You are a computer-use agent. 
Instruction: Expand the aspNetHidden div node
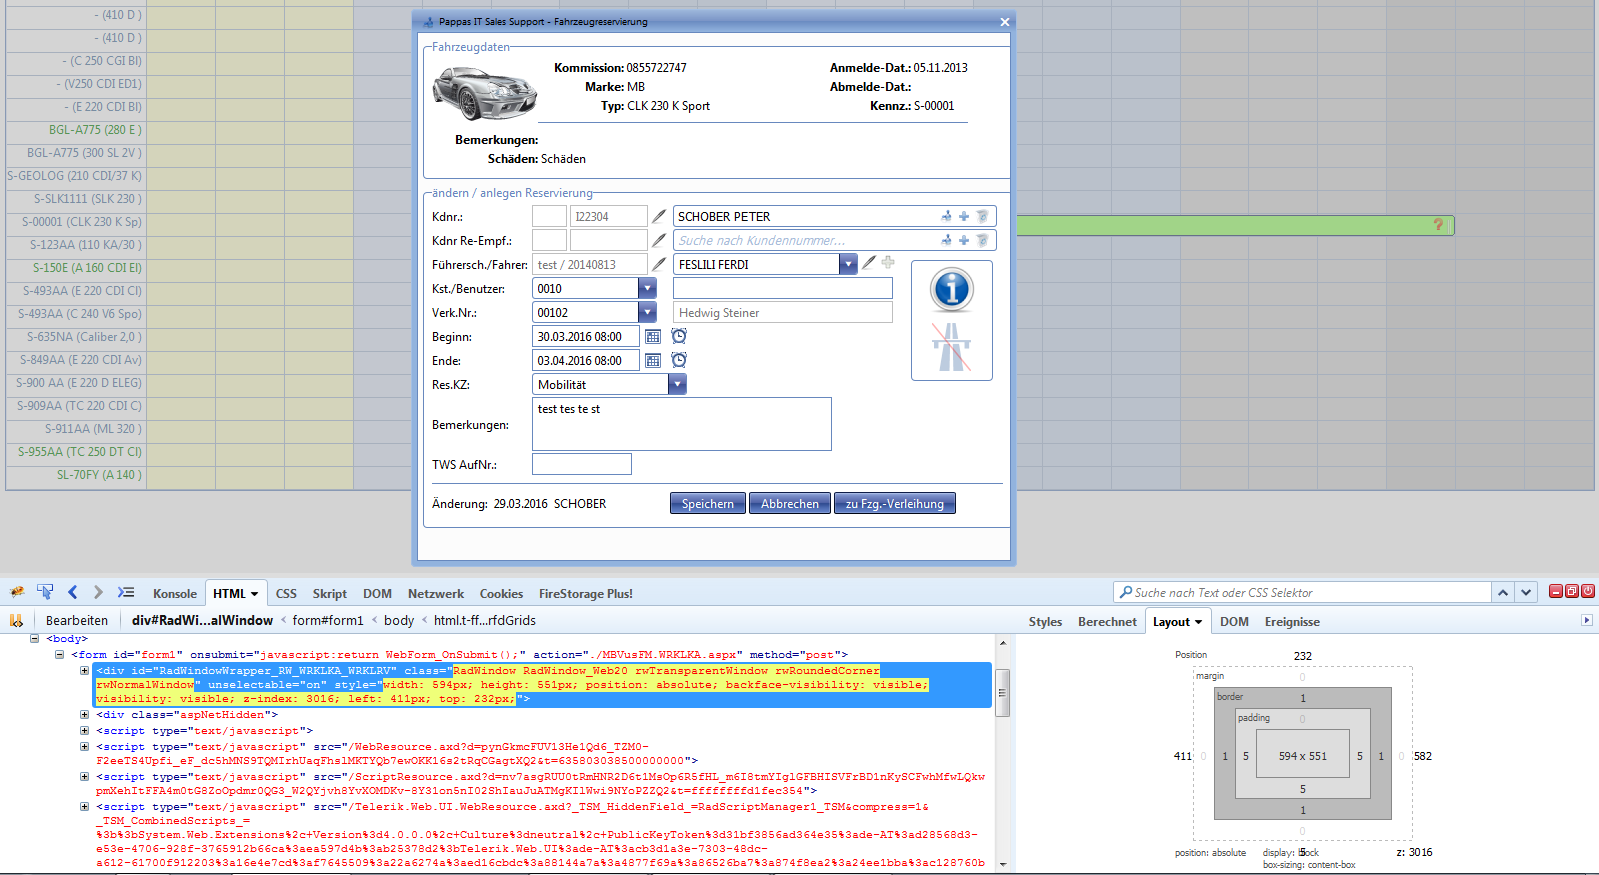click(x=85, y=715)
